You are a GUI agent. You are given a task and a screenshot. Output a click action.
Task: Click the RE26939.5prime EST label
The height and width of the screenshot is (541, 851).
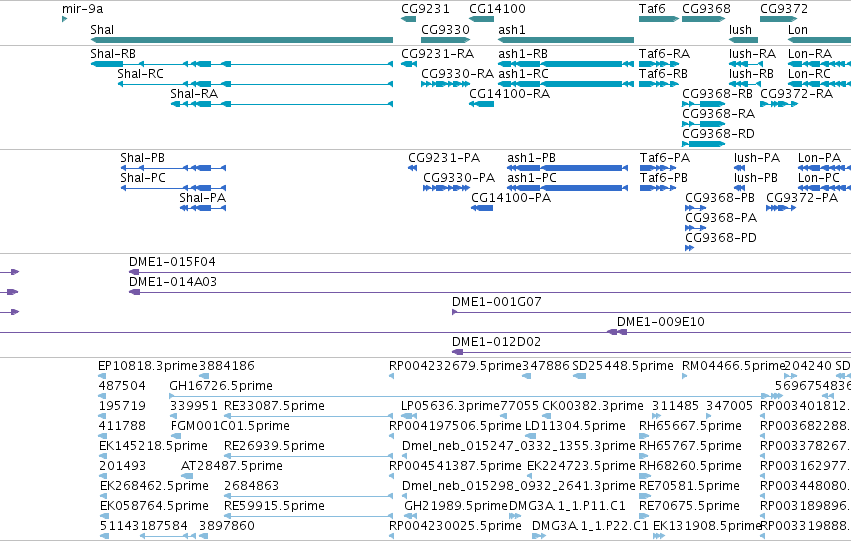tap(274, 447)
